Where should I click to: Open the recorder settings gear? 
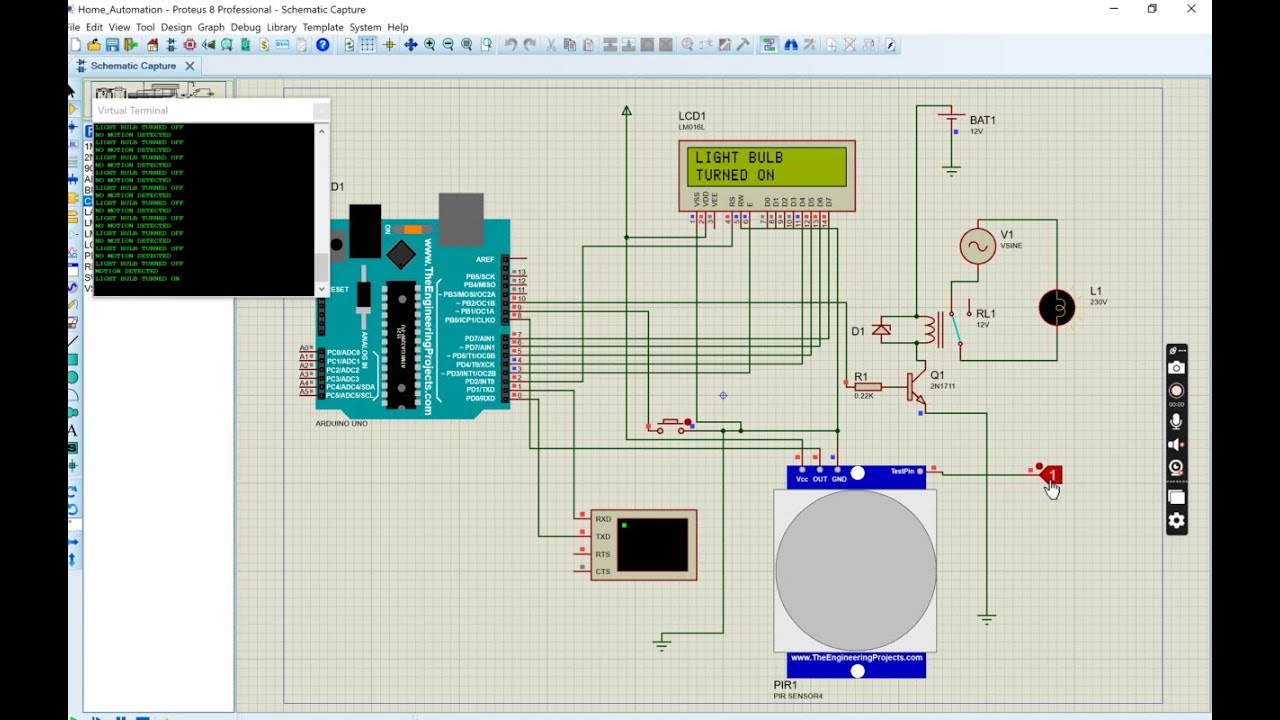1176,520
